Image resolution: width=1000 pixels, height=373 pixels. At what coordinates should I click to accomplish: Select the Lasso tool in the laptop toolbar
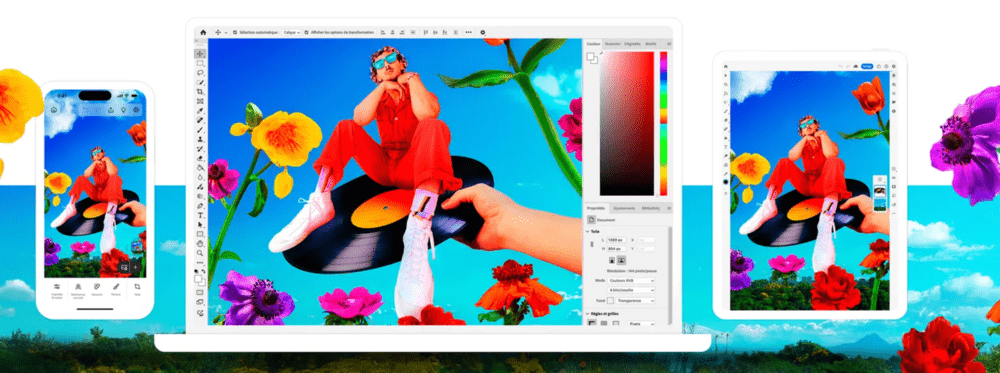coord(200,73)
